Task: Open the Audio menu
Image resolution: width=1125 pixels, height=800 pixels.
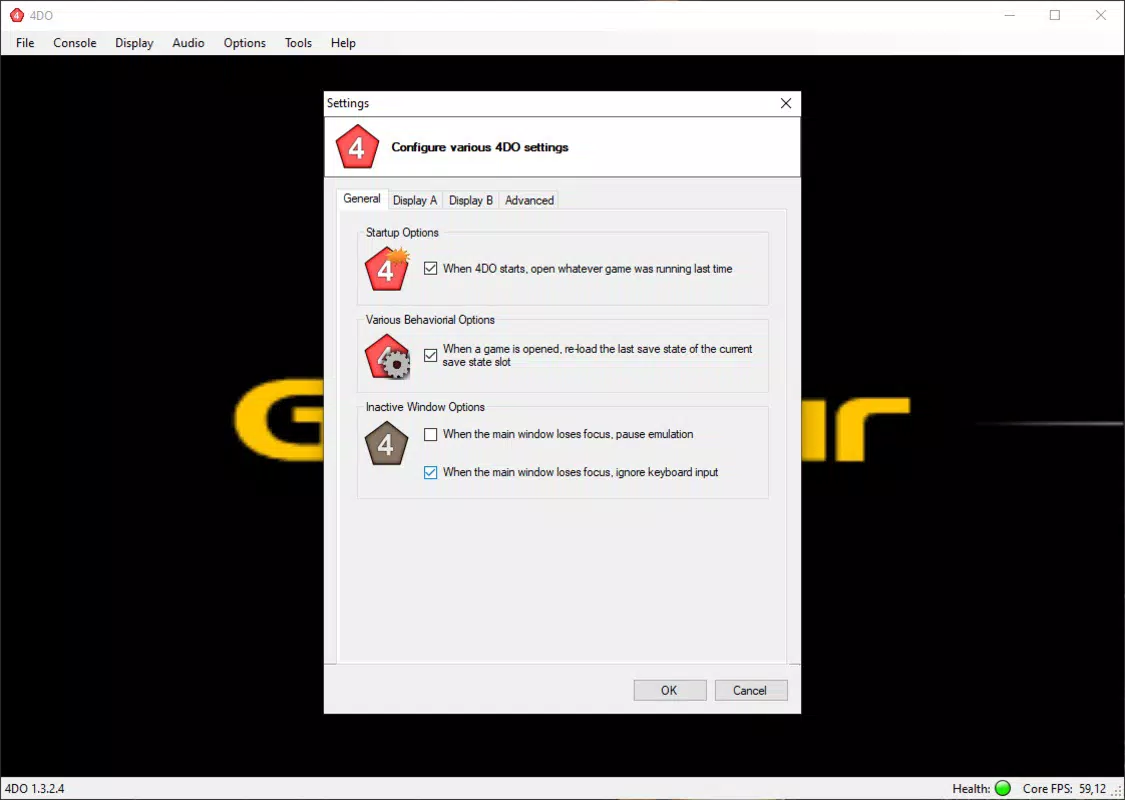Action: coord(188,43)
